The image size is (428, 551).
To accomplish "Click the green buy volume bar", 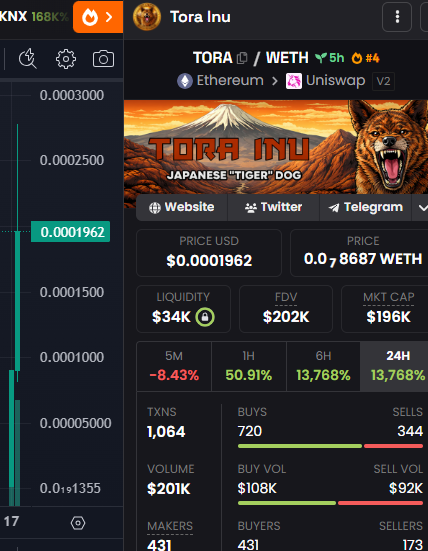I will [287, 503].
